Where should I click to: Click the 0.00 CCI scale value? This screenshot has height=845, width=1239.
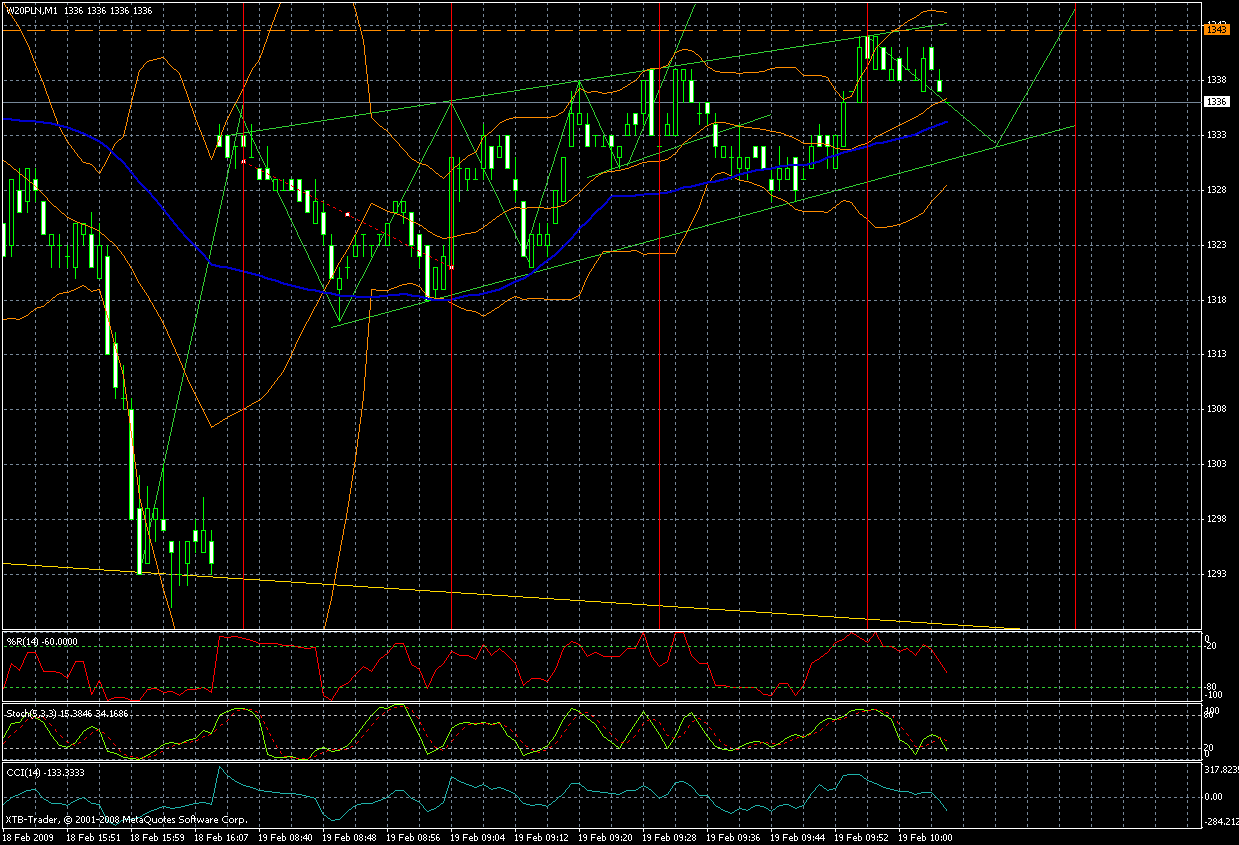(x=1214, y=797)
